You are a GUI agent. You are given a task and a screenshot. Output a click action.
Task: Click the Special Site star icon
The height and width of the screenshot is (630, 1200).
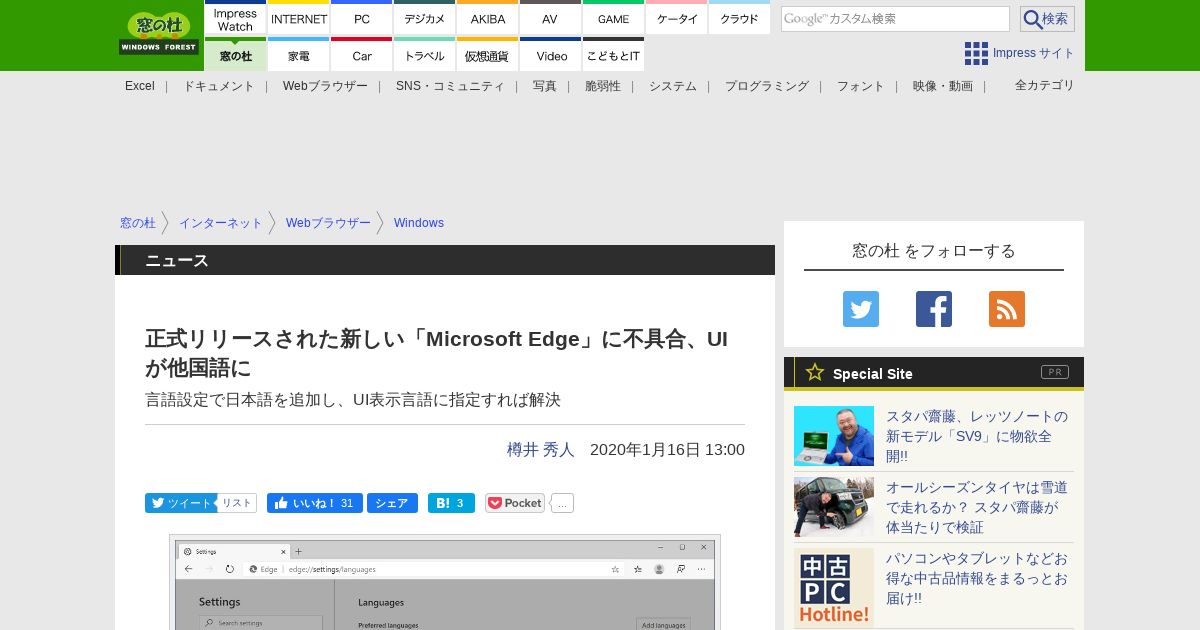pos(815,373)
